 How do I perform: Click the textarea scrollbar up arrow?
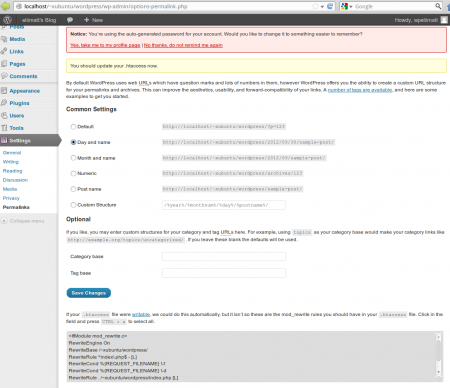click(x=439, y=337)
